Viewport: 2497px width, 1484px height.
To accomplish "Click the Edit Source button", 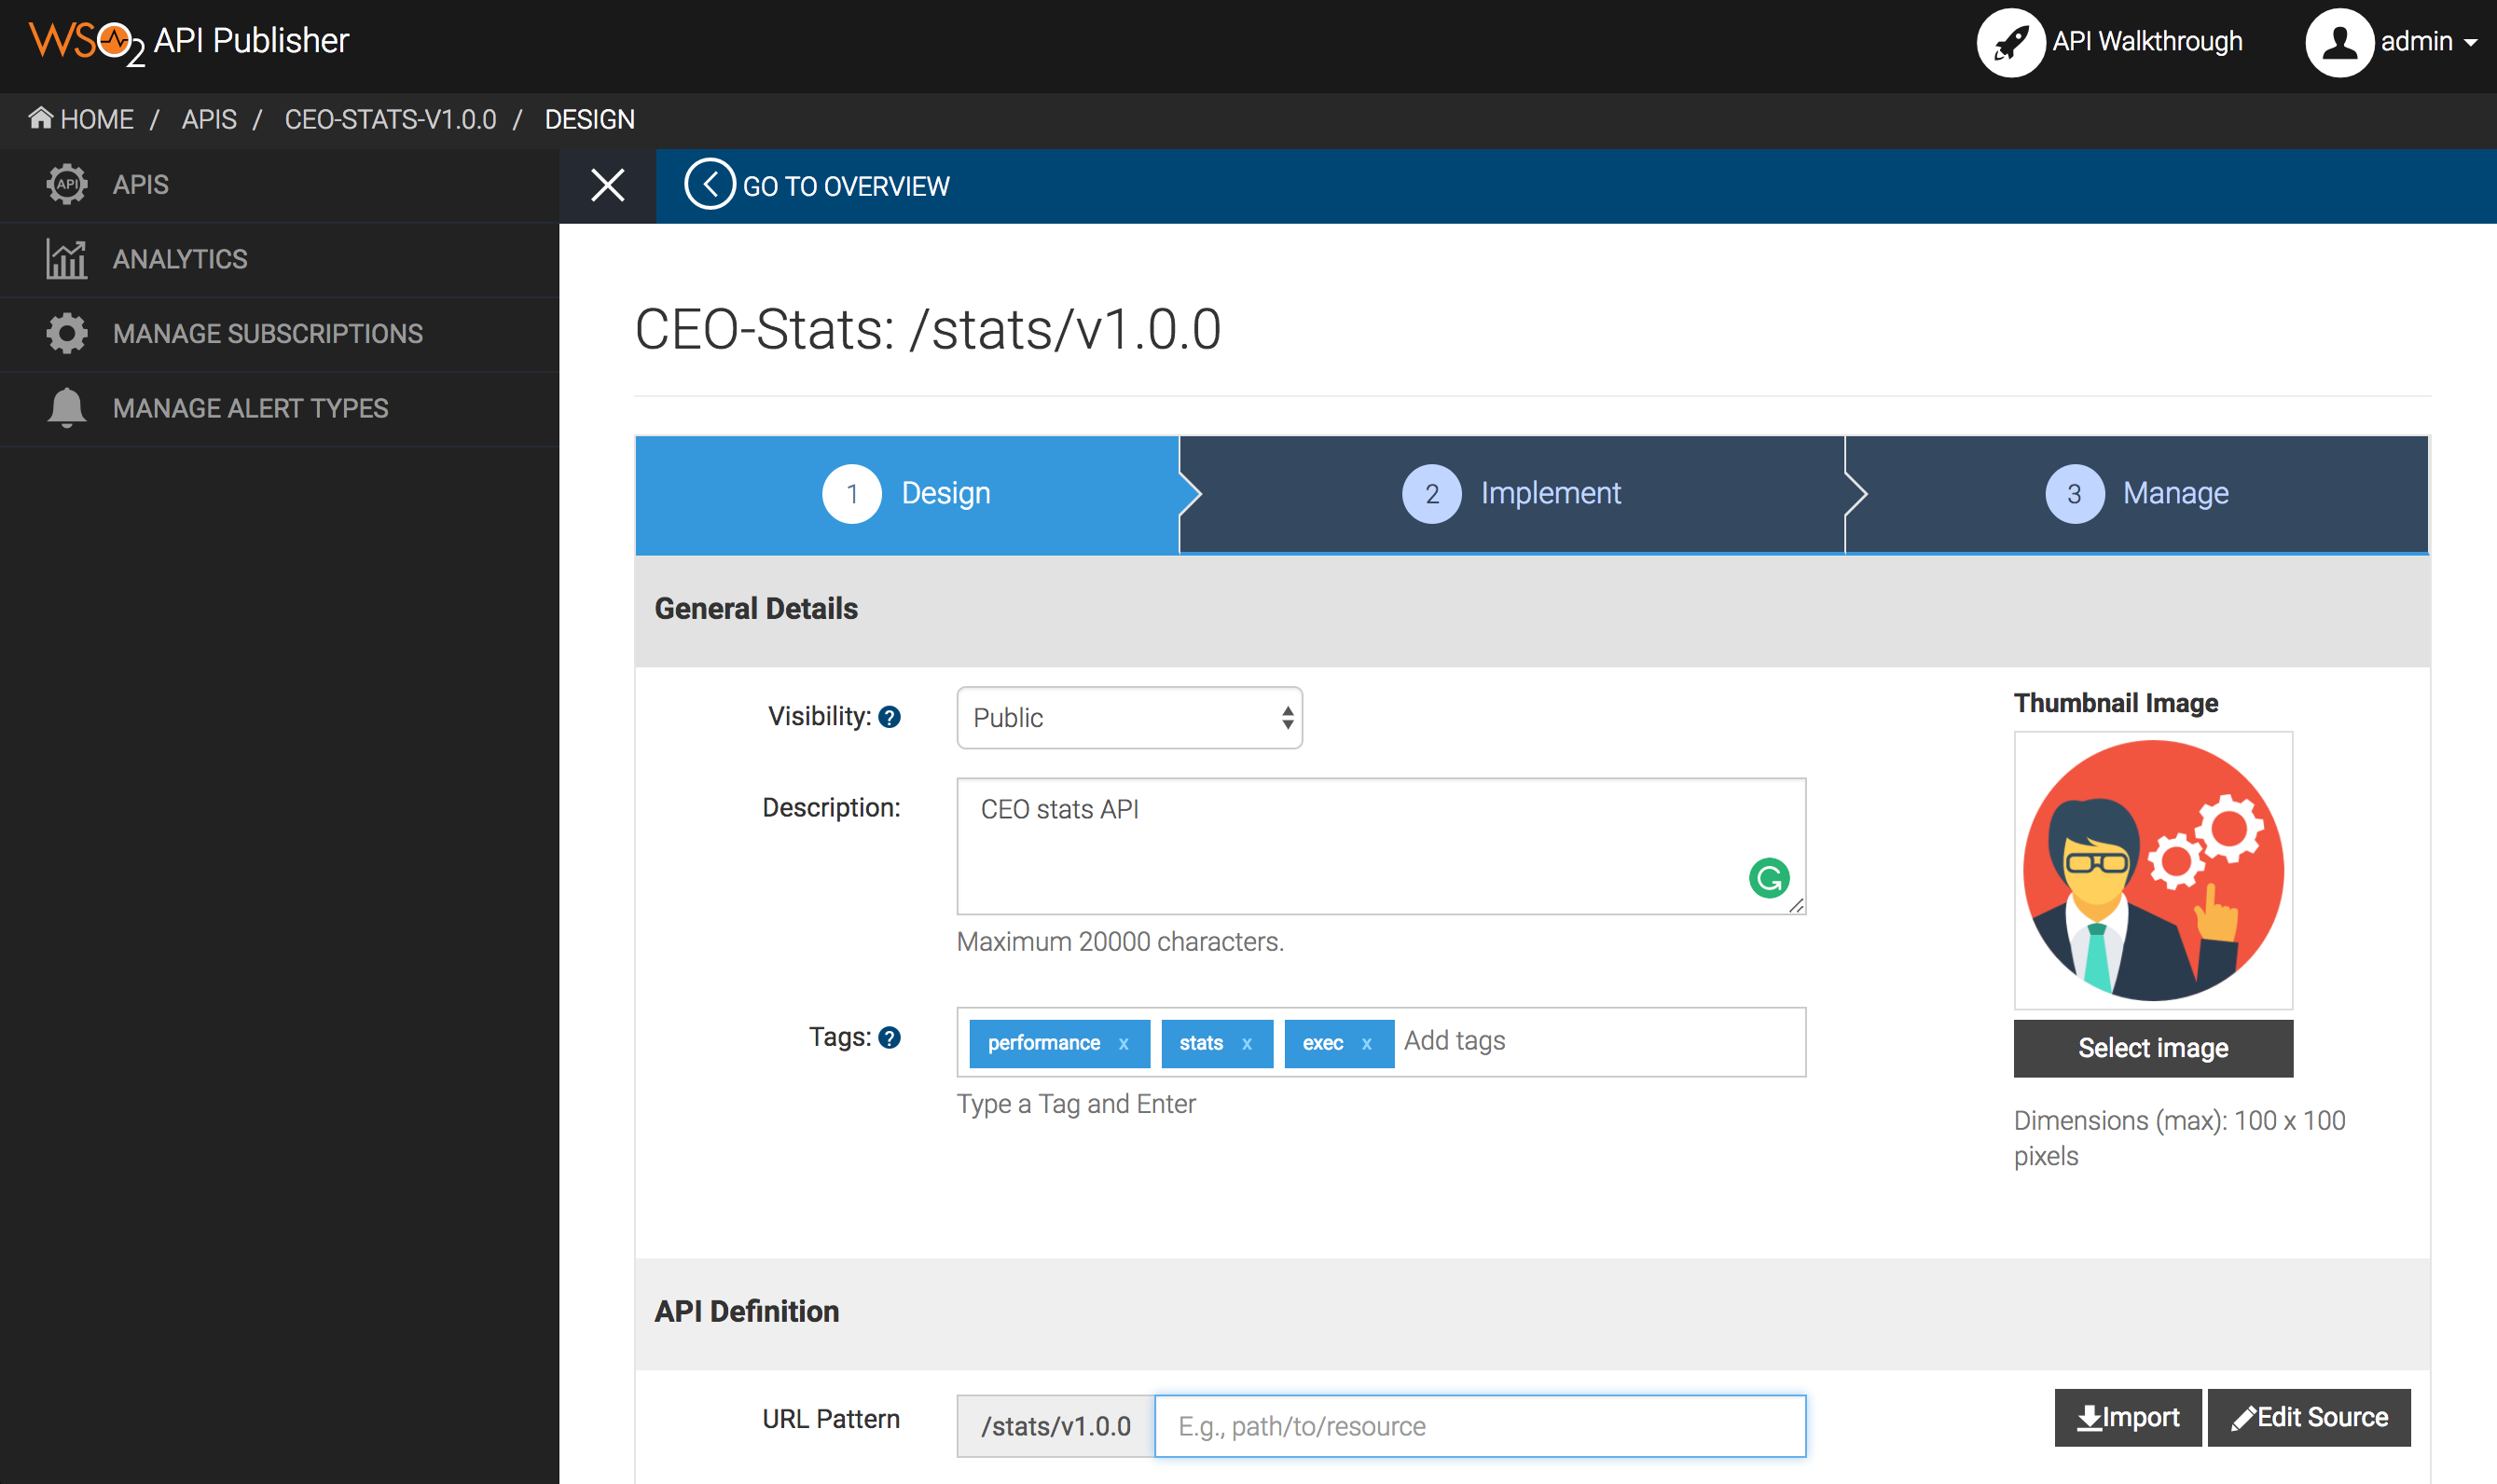I will 2310,1417.
